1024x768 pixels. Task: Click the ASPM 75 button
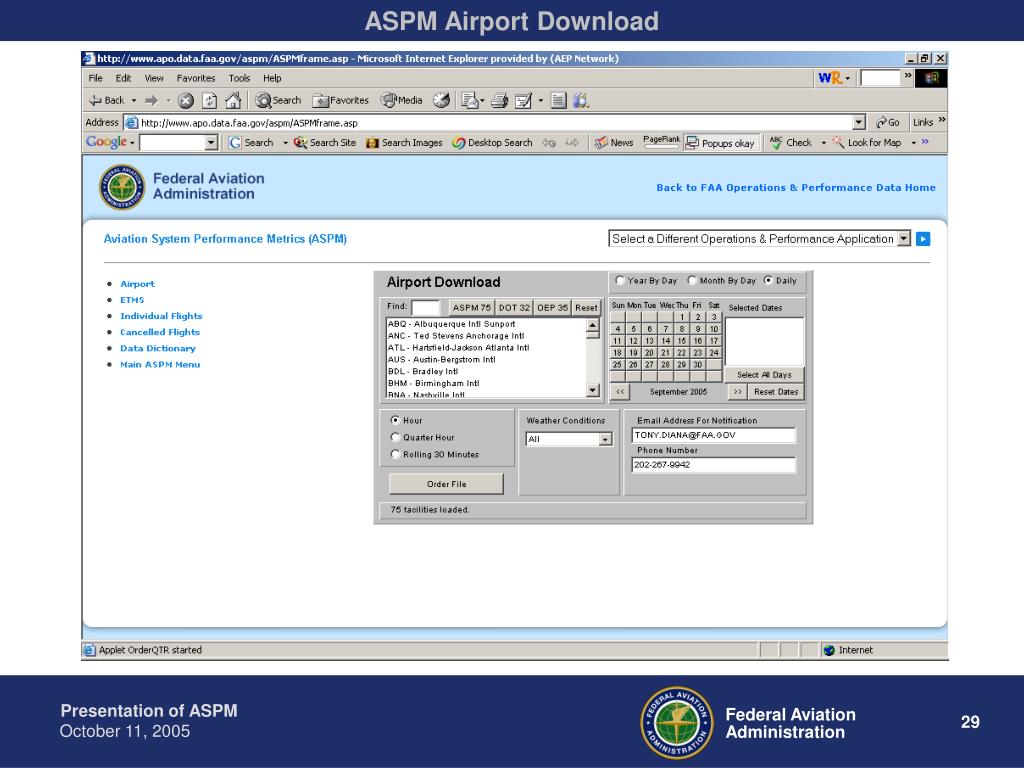(x=472, y=308)
